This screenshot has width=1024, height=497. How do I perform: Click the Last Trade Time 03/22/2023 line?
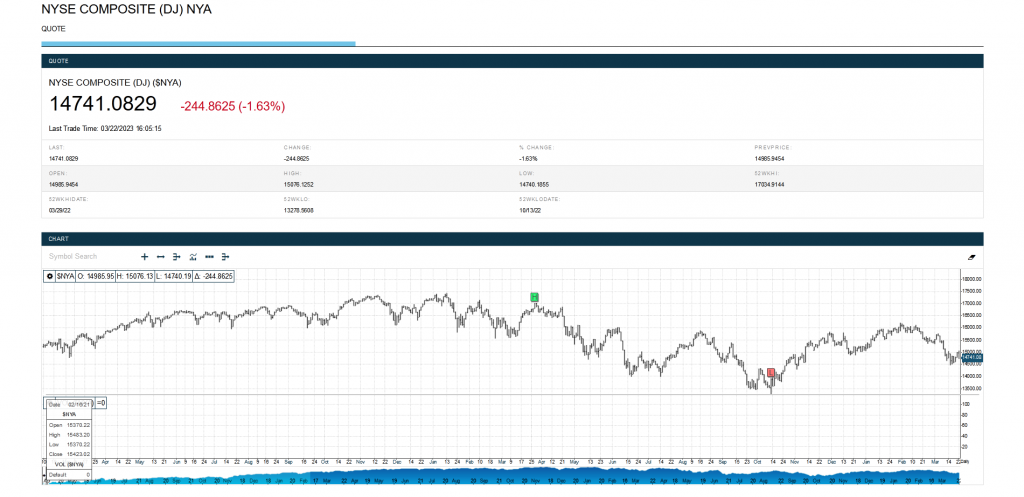pos(105,129)
